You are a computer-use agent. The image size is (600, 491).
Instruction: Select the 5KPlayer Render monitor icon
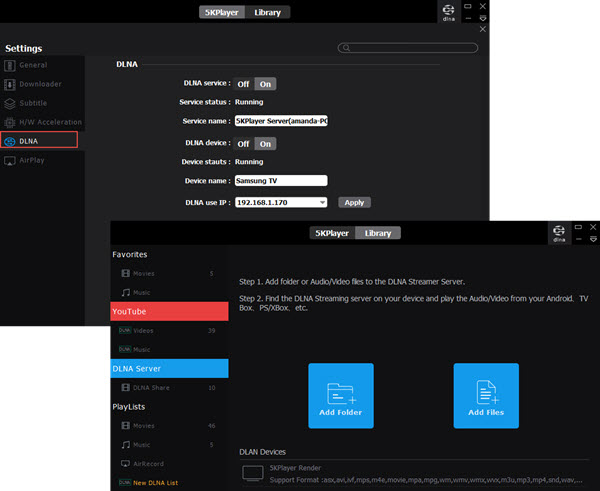click(253, 473)
